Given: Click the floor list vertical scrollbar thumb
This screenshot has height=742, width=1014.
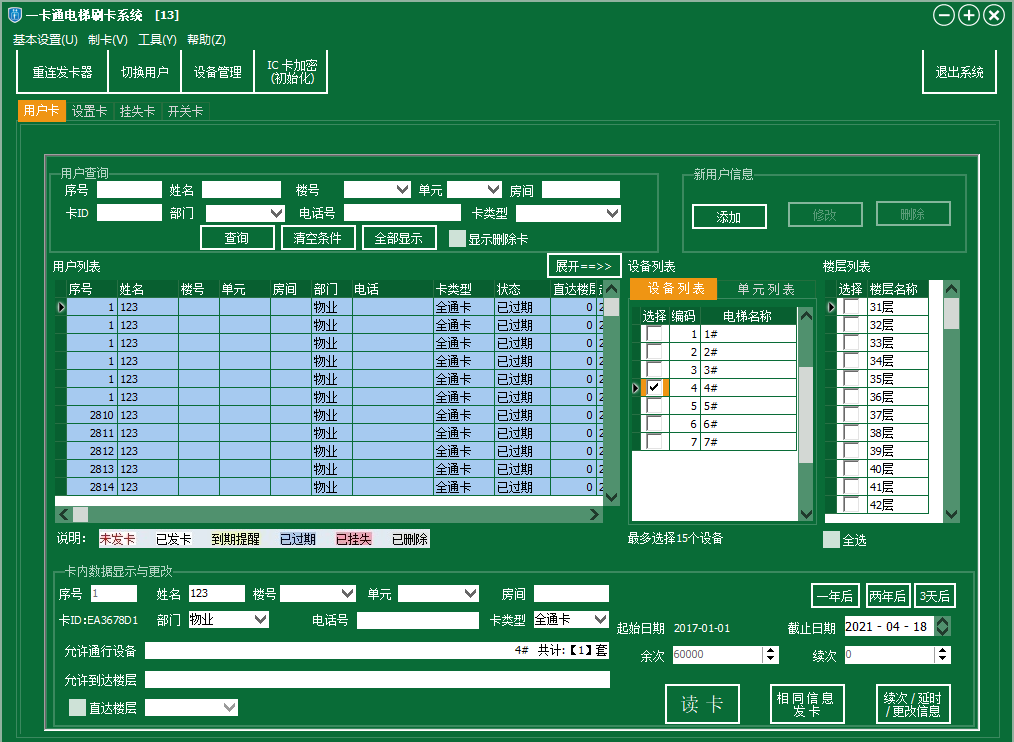Looking at the screenshot, I should 951,314.
